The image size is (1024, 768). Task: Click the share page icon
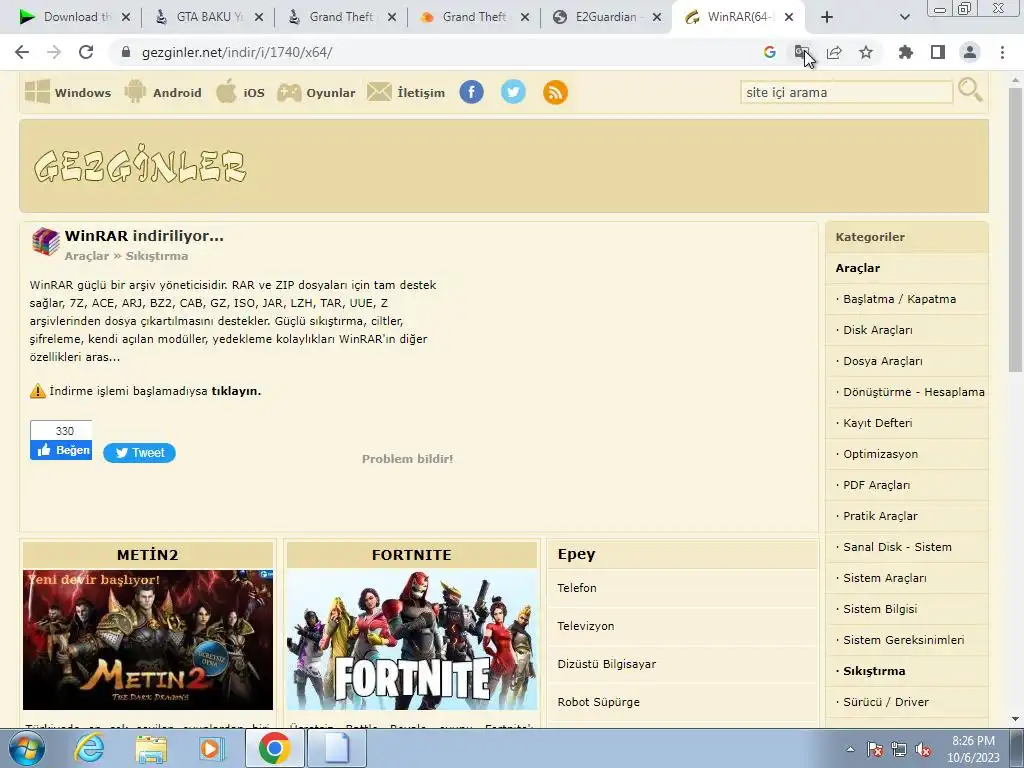(x=834, y=52)
